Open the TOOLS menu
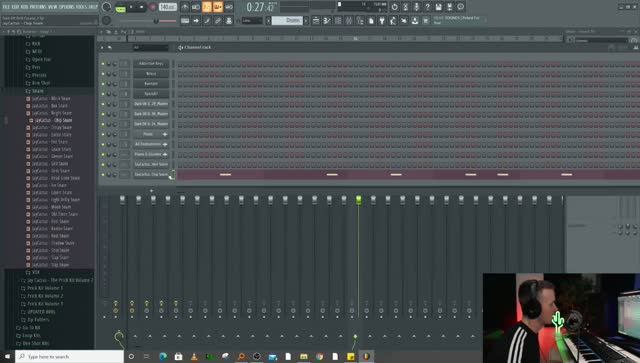 click(82, 7)
